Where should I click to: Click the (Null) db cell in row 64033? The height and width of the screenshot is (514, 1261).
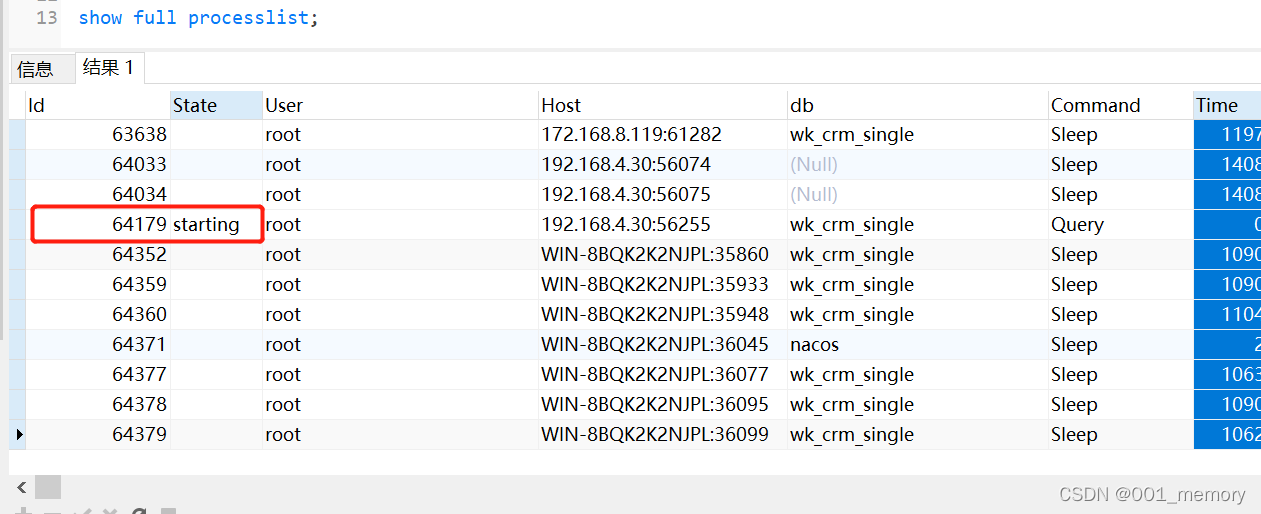click(x=918, y=164)
